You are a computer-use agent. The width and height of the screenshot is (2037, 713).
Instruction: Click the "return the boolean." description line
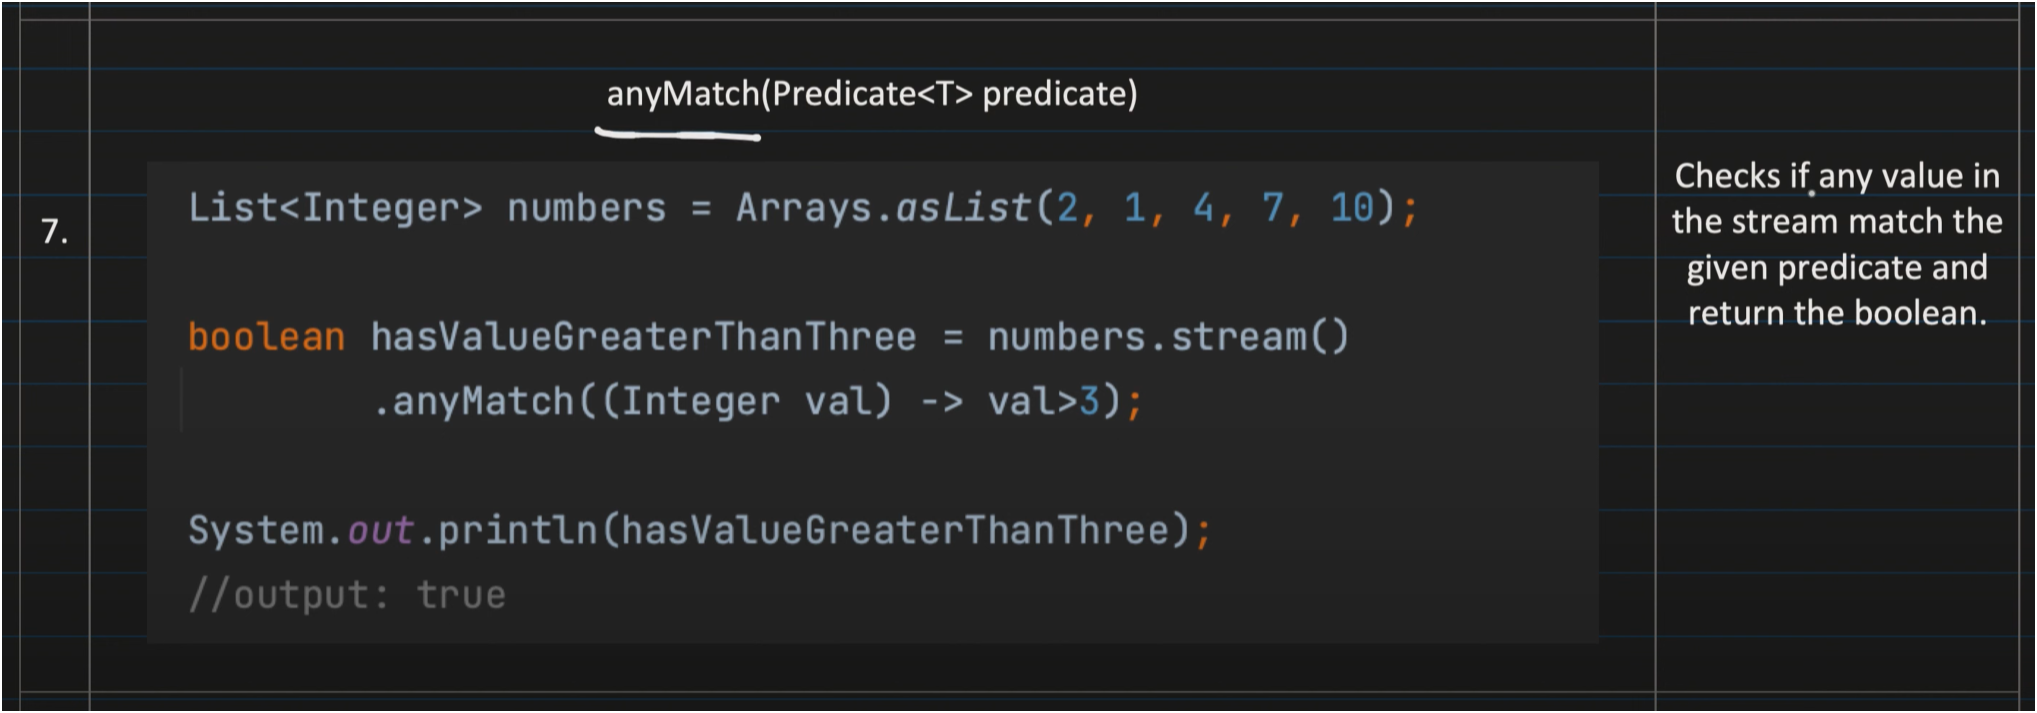click(1837, 313)
